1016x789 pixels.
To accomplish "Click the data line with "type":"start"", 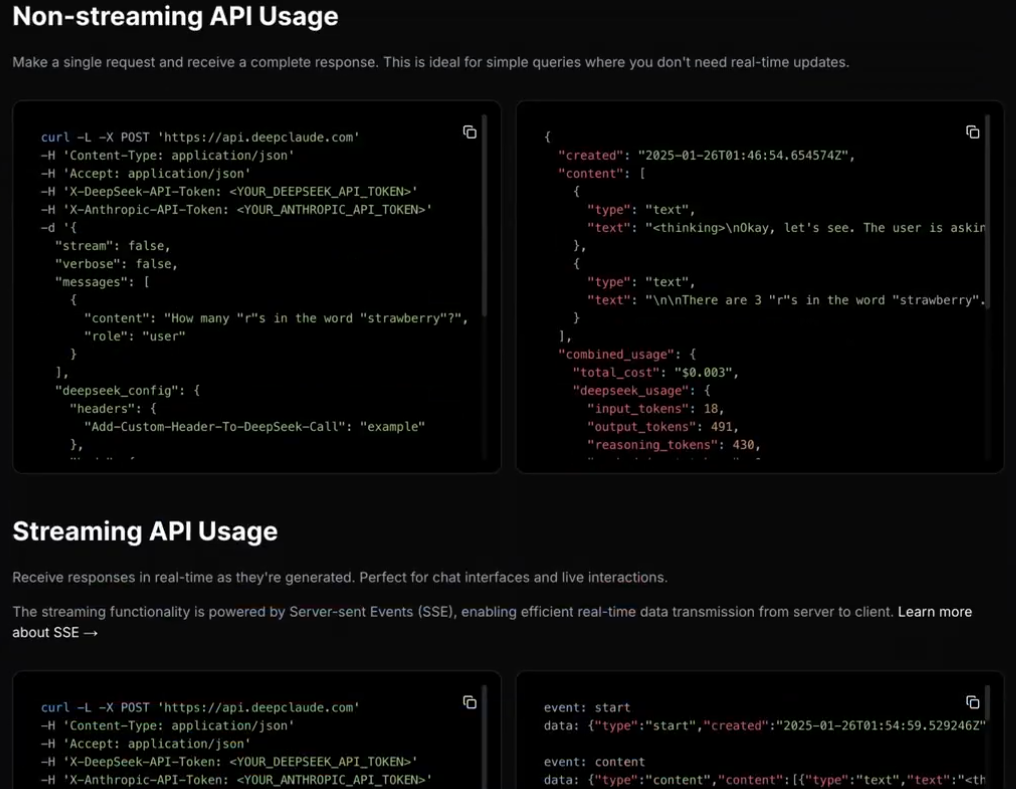I will click(x=765, y=726).
